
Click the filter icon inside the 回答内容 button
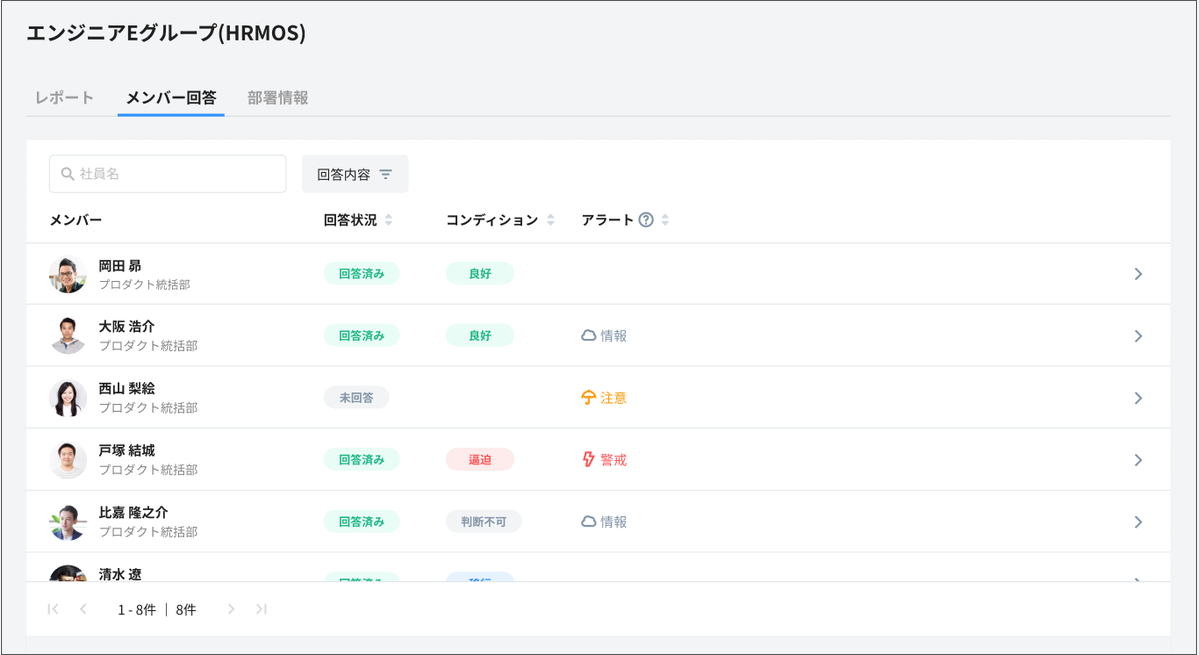point(386,173)
